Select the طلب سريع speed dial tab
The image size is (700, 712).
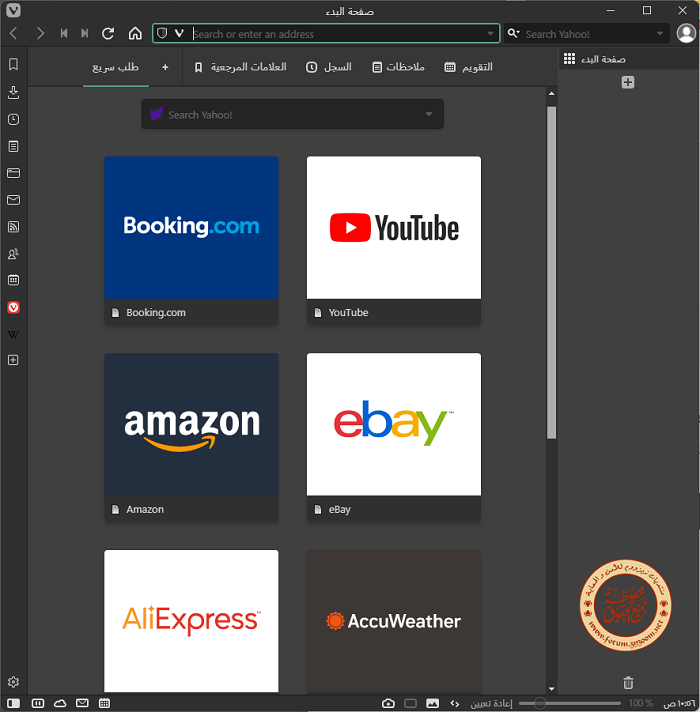point(115,67)
